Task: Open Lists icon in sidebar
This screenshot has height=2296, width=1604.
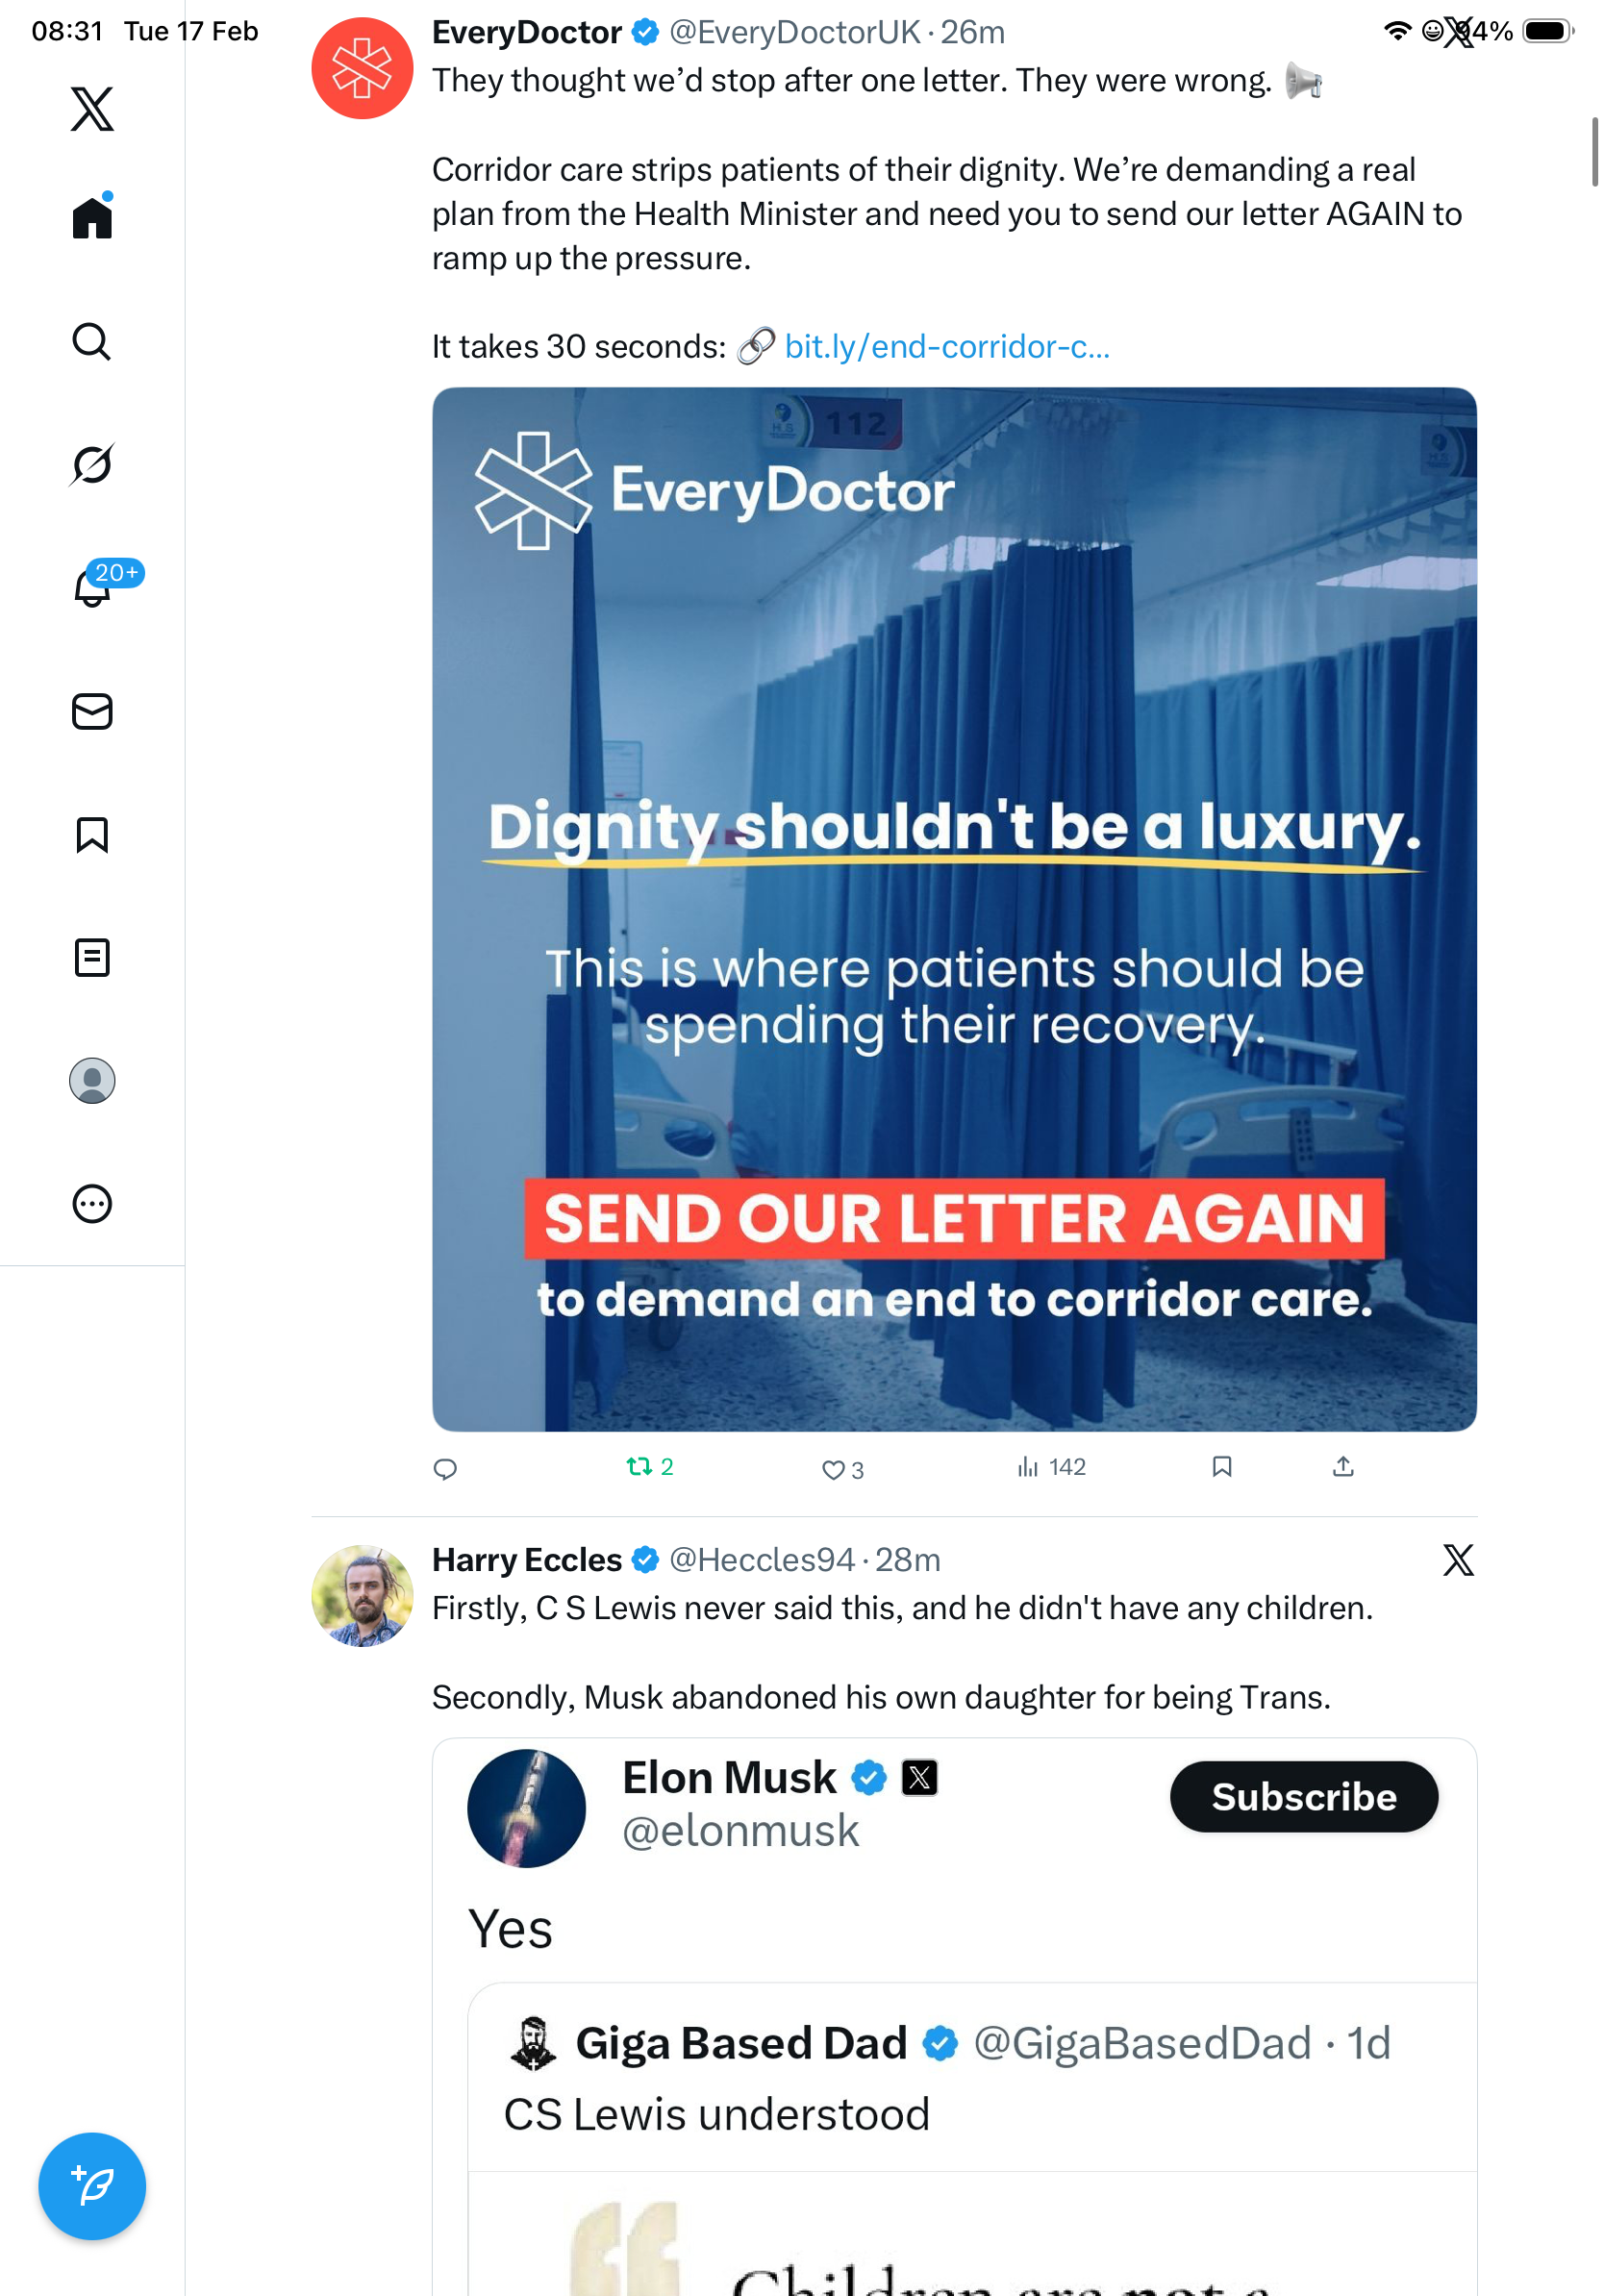Action: point(92,958)
